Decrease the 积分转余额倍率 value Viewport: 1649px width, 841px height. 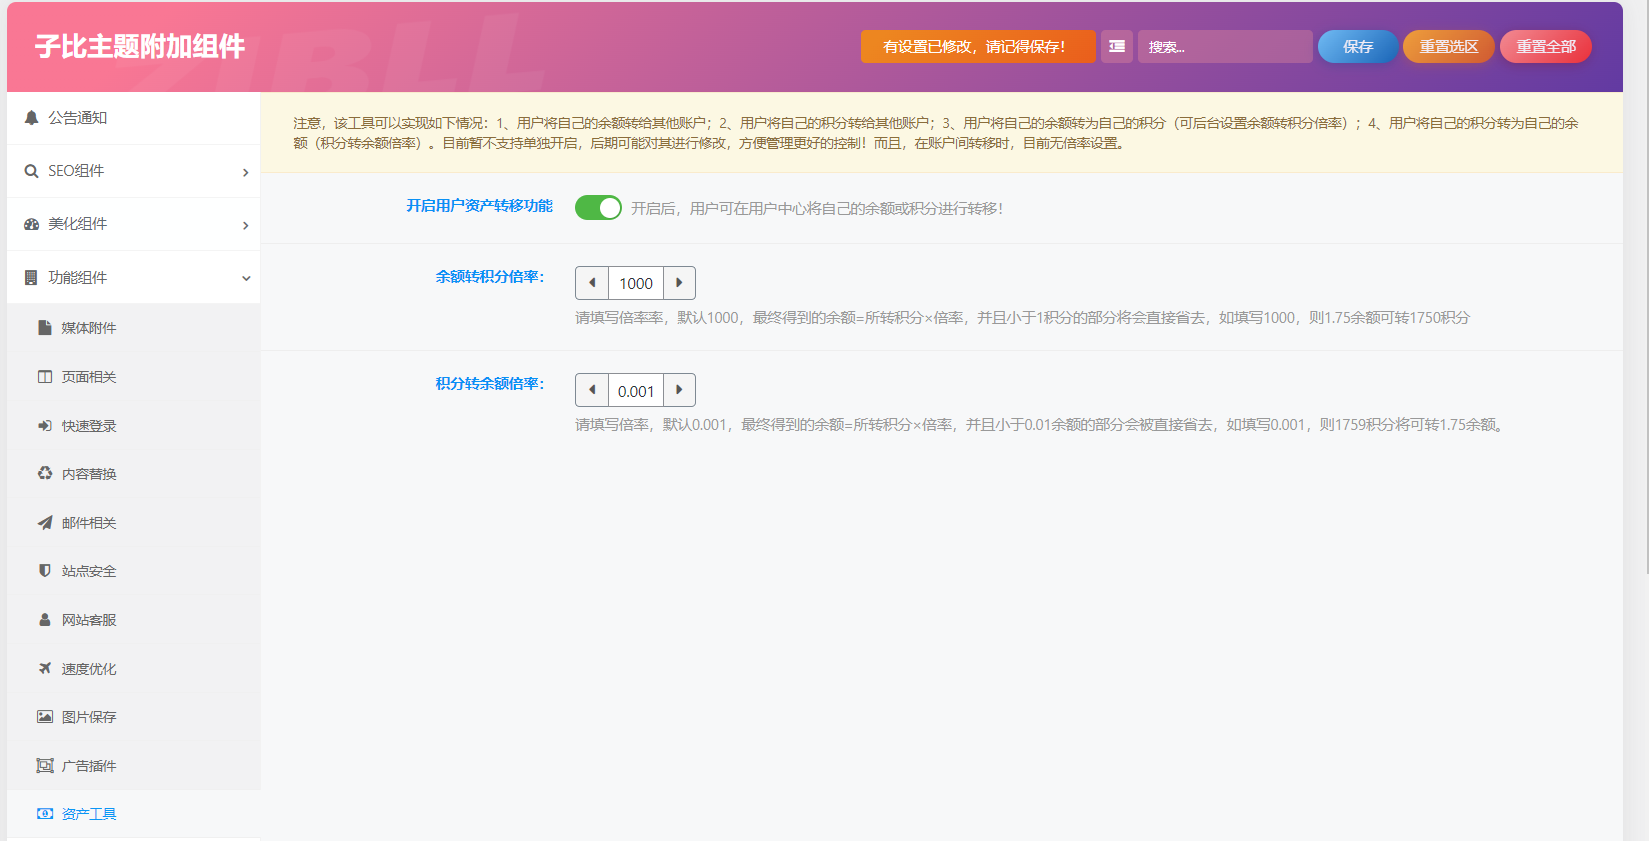click(592, 390)
